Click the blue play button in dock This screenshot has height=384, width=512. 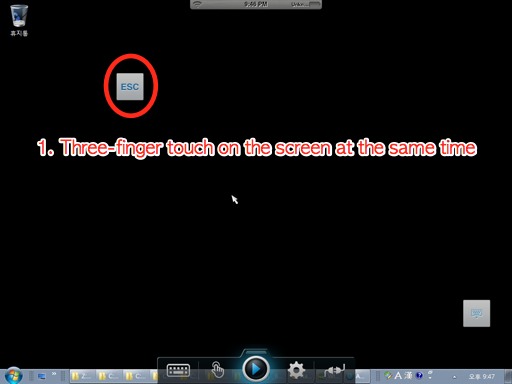[256, 369]
